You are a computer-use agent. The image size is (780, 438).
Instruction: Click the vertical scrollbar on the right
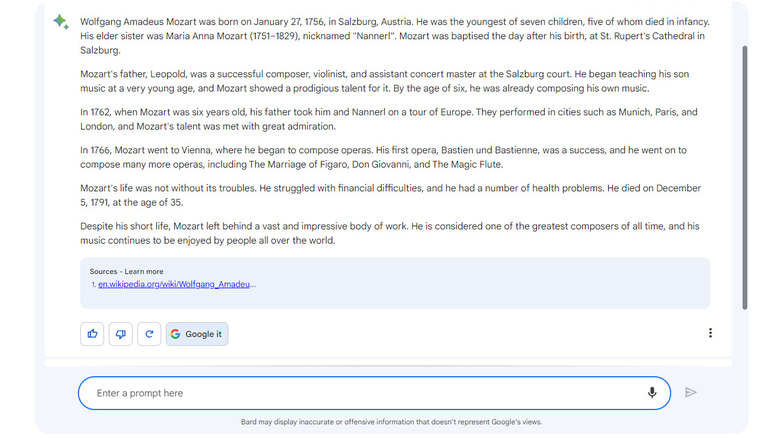(744, 180)
